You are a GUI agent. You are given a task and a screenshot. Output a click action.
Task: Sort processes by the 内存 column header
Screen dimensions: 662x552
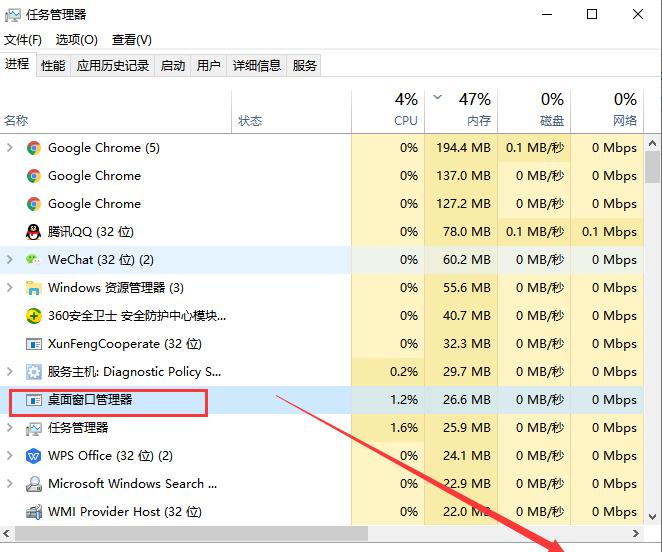[470, 109]
